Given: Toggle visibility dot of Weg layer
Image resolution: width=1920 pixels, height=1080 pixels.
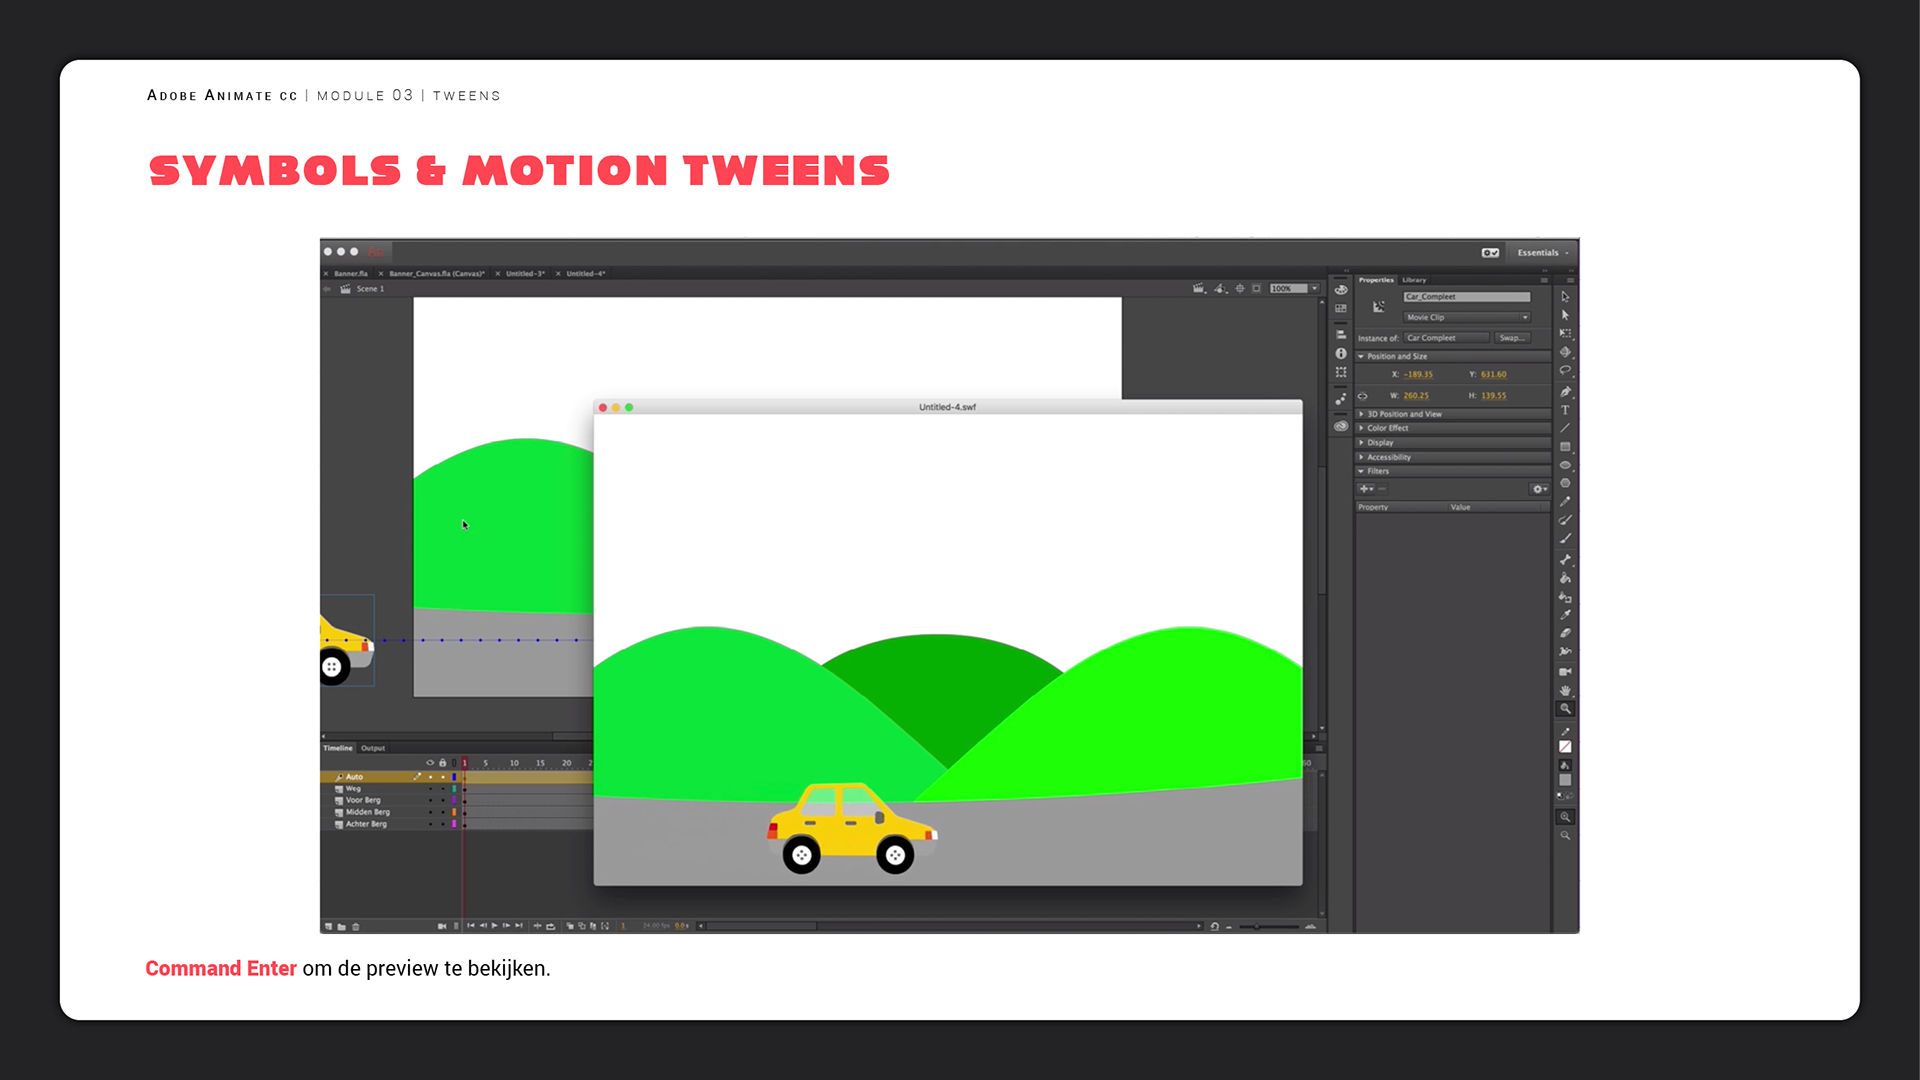Looking at the screenshot, I should click(431, 789).
